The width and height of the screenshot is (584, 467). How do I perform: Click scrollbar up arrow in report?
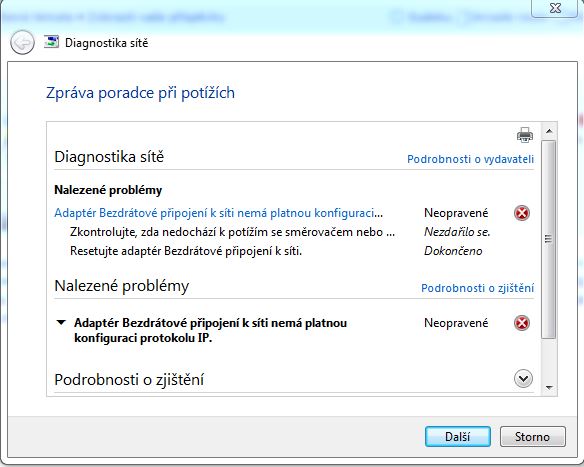[549, 131]
